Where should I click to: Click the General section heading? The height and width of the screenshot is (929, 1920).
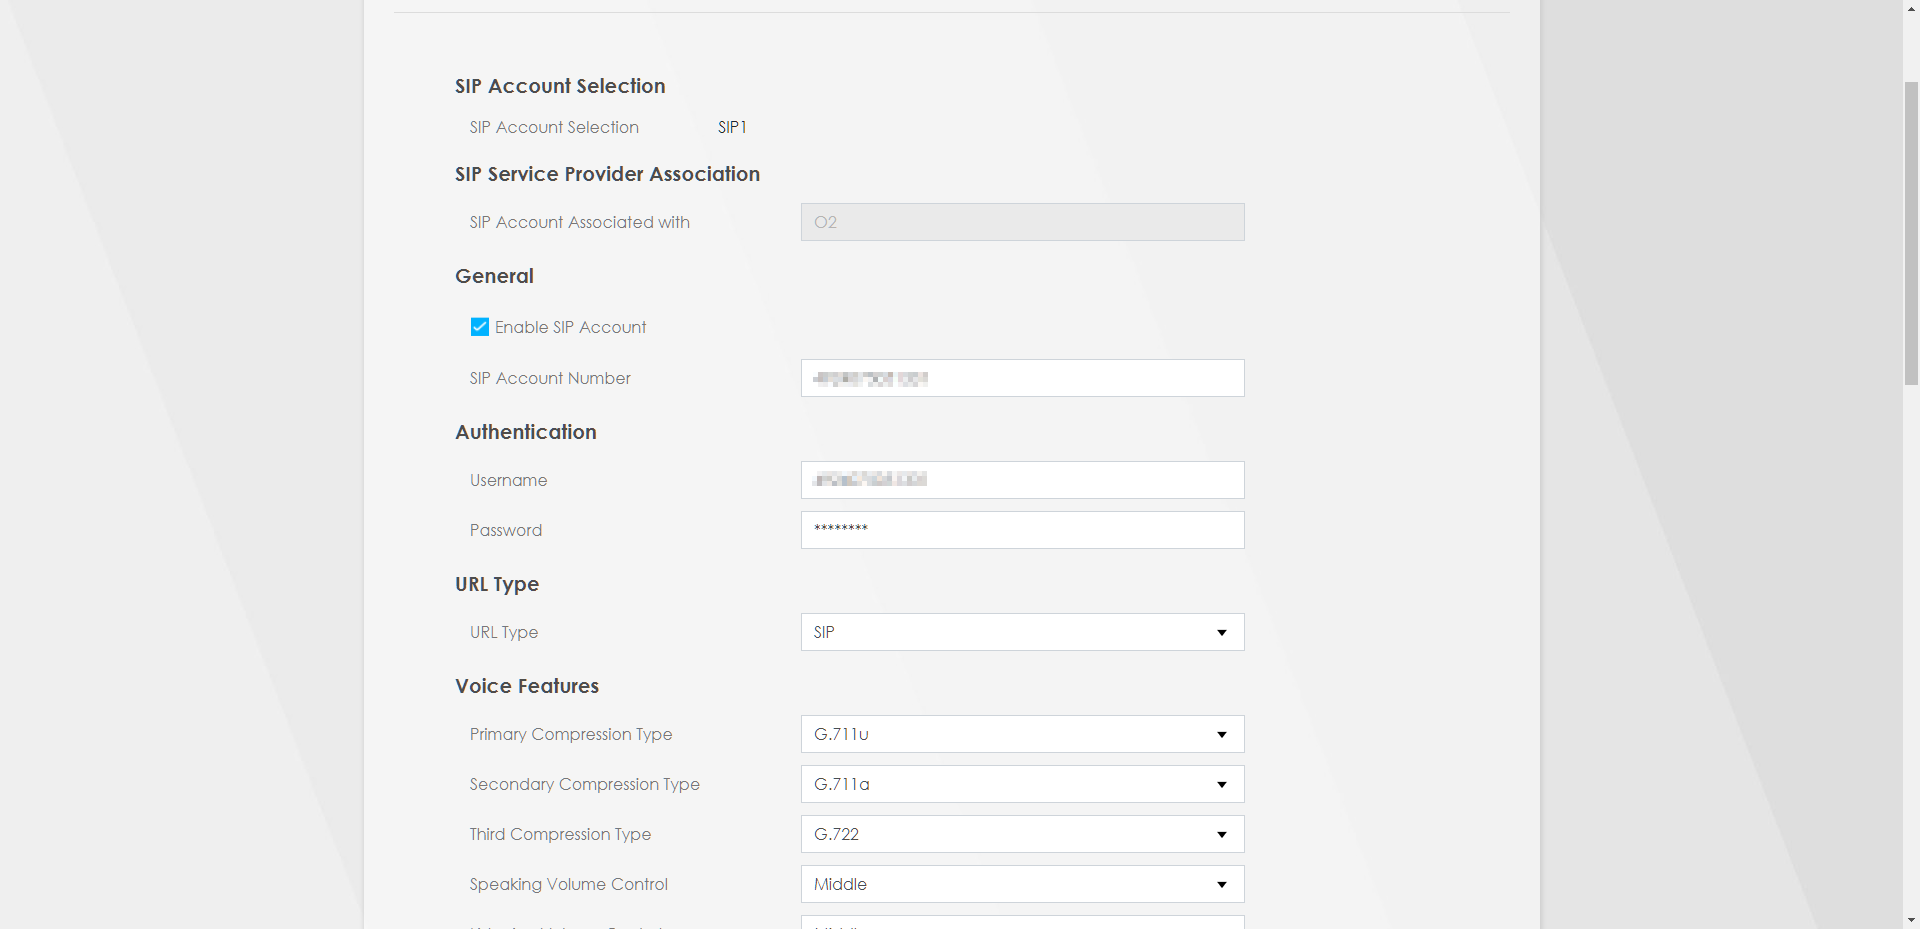point(494,276)
